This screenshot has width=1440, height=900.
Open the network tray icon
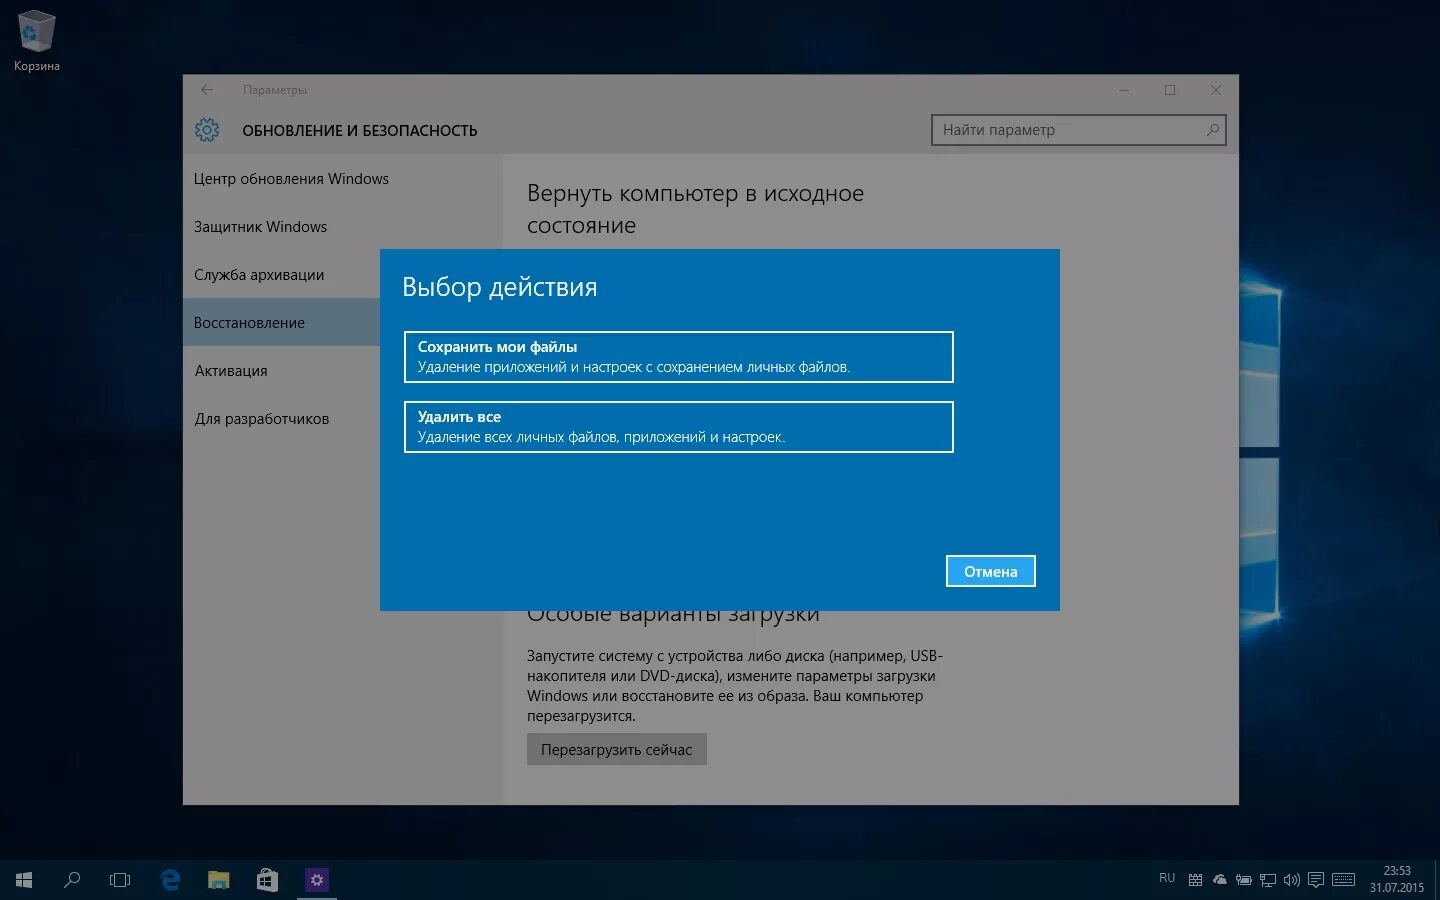click(1268, 880)
